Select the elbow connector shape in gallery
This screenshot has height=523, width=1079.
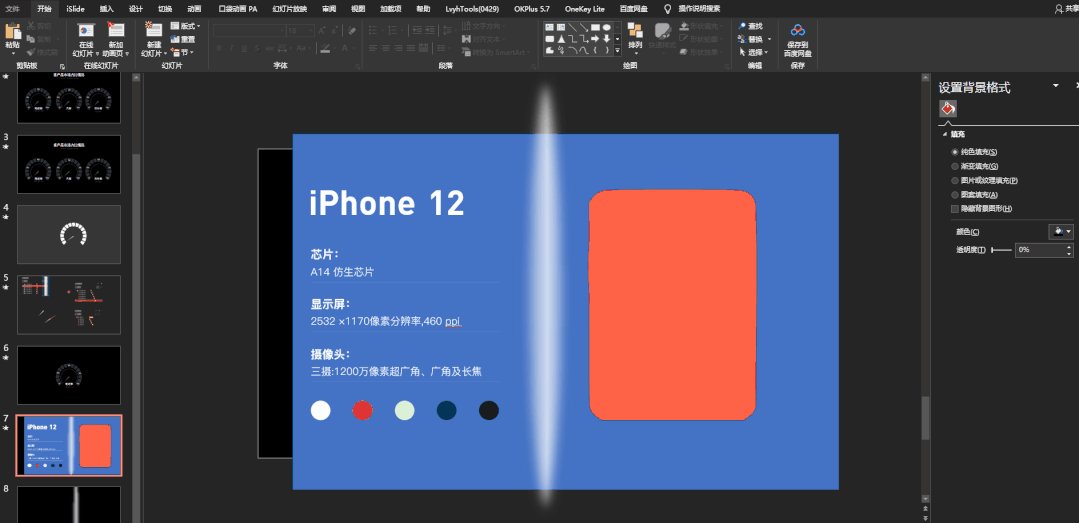coord(573,39)
